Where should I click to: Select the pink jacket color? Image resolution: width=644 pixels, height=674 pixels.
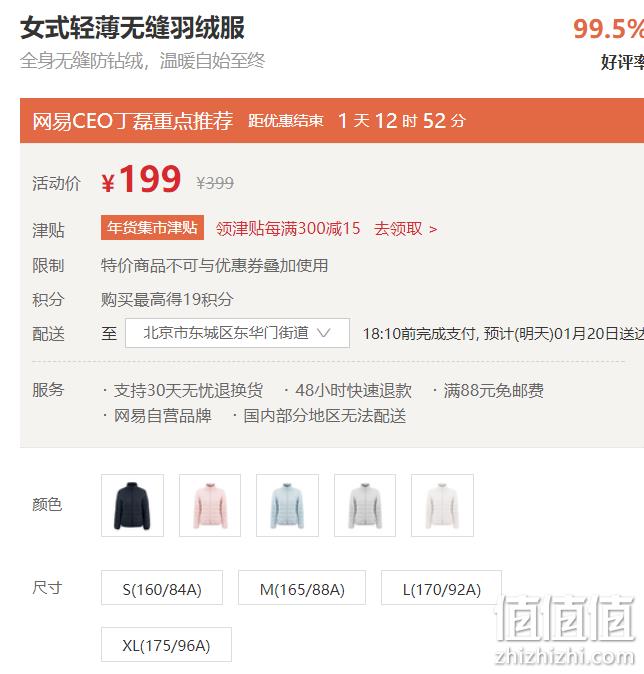click(210, 505)
